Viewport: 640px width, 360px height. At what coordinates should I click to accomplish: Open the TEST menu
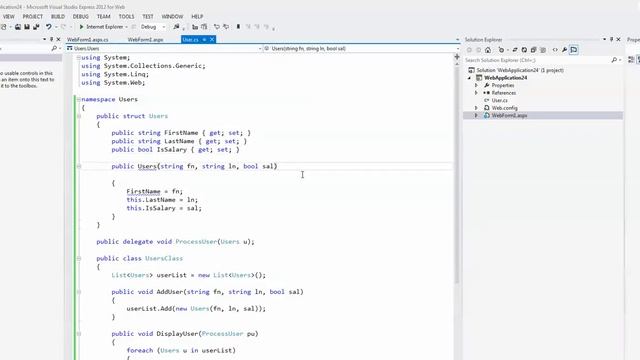tap(148, 16)
